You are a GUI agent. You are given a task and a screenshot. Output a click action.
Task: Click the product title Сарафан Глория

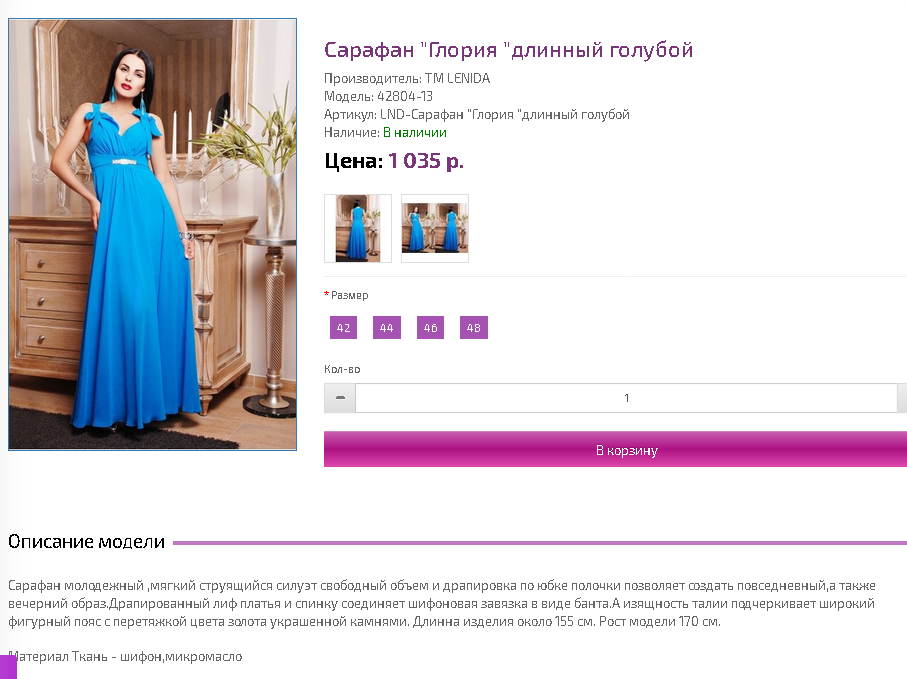(x=508, y=50)
